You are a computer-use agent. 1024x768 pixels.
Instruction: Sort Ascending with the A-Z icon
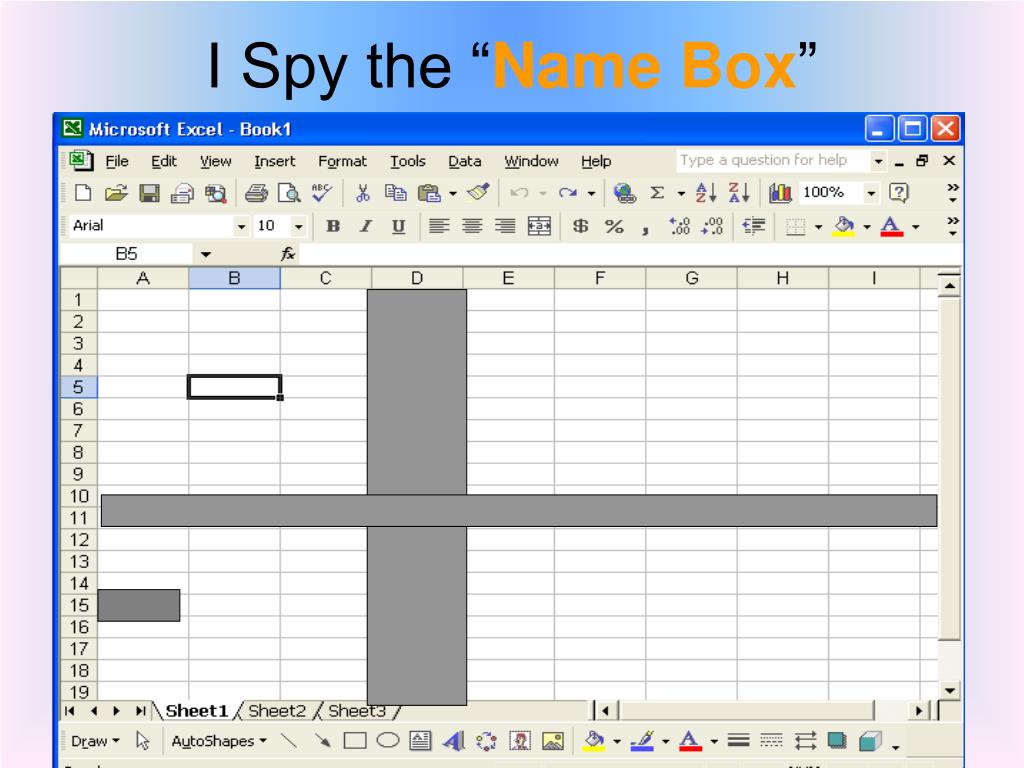[x=706, y=193]
